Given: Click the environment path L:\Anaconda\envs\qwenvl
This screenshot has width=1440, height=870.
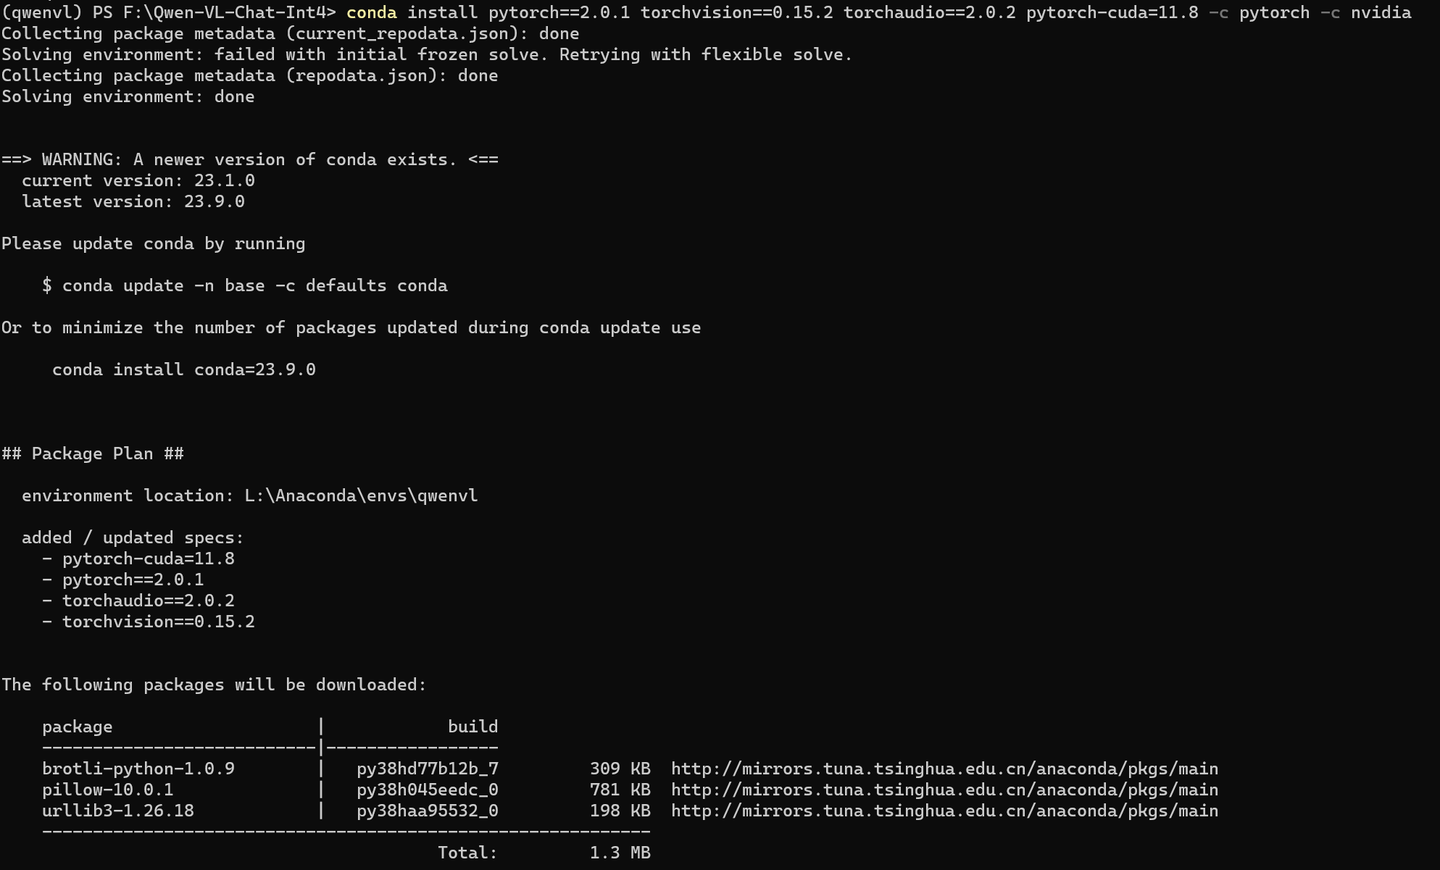Looking at the screenshot, I should pos(361,495).
